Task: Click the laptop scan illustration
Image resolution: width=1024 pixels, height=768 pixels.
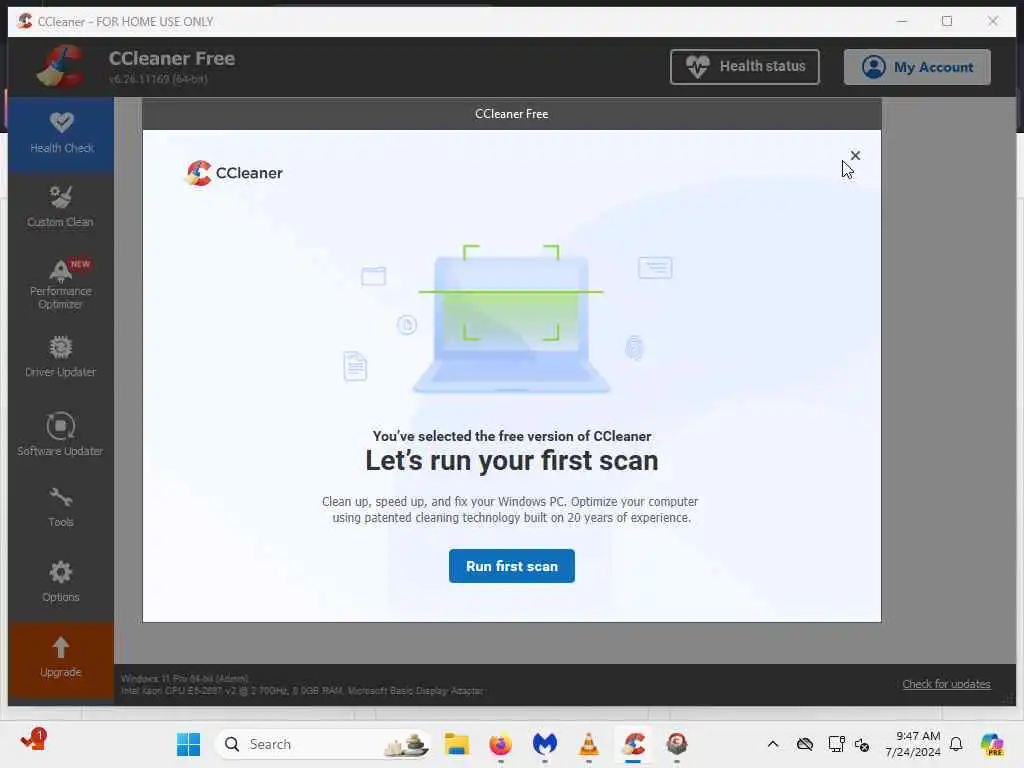Action: point(511,319)
